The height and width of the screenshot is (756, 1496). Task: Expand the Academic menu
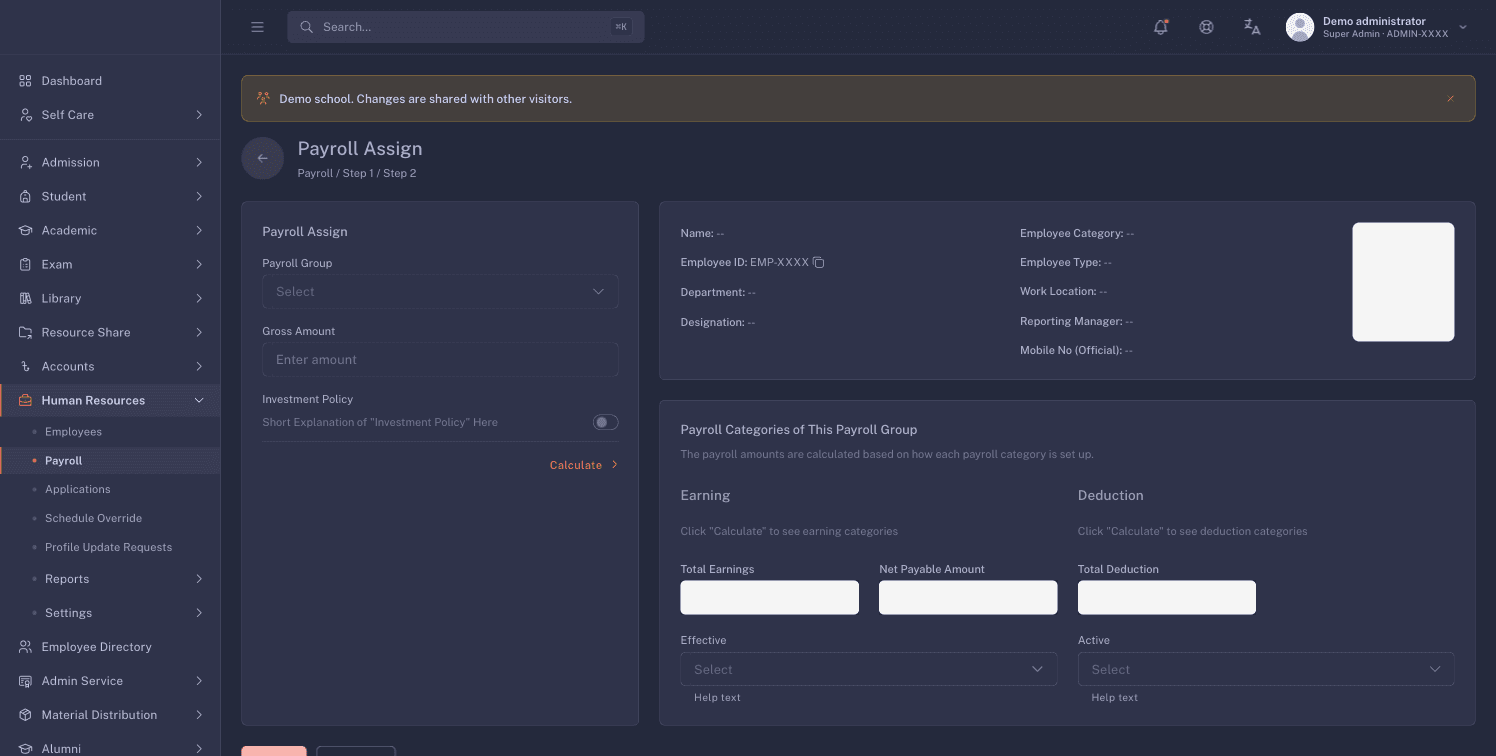(x=110, y=231)
